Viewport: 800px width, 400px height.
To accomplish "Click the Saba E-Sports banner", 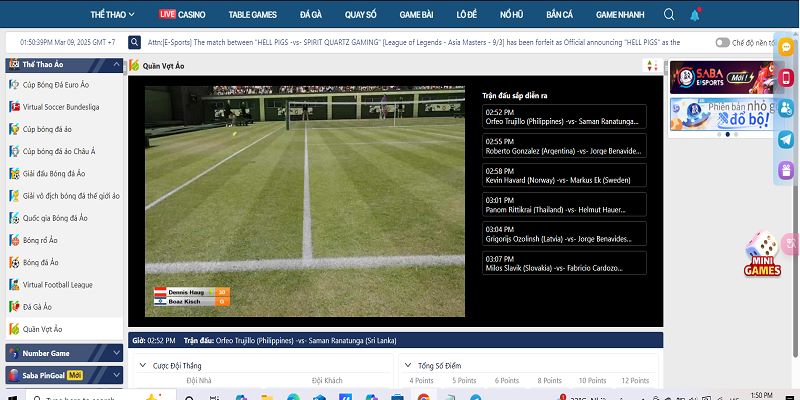I will pos(722,77).
